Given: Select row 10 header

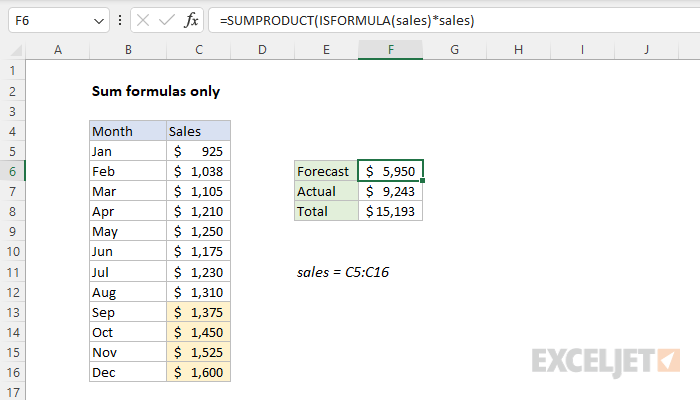Looking at the screenshot, I should 12,252.
